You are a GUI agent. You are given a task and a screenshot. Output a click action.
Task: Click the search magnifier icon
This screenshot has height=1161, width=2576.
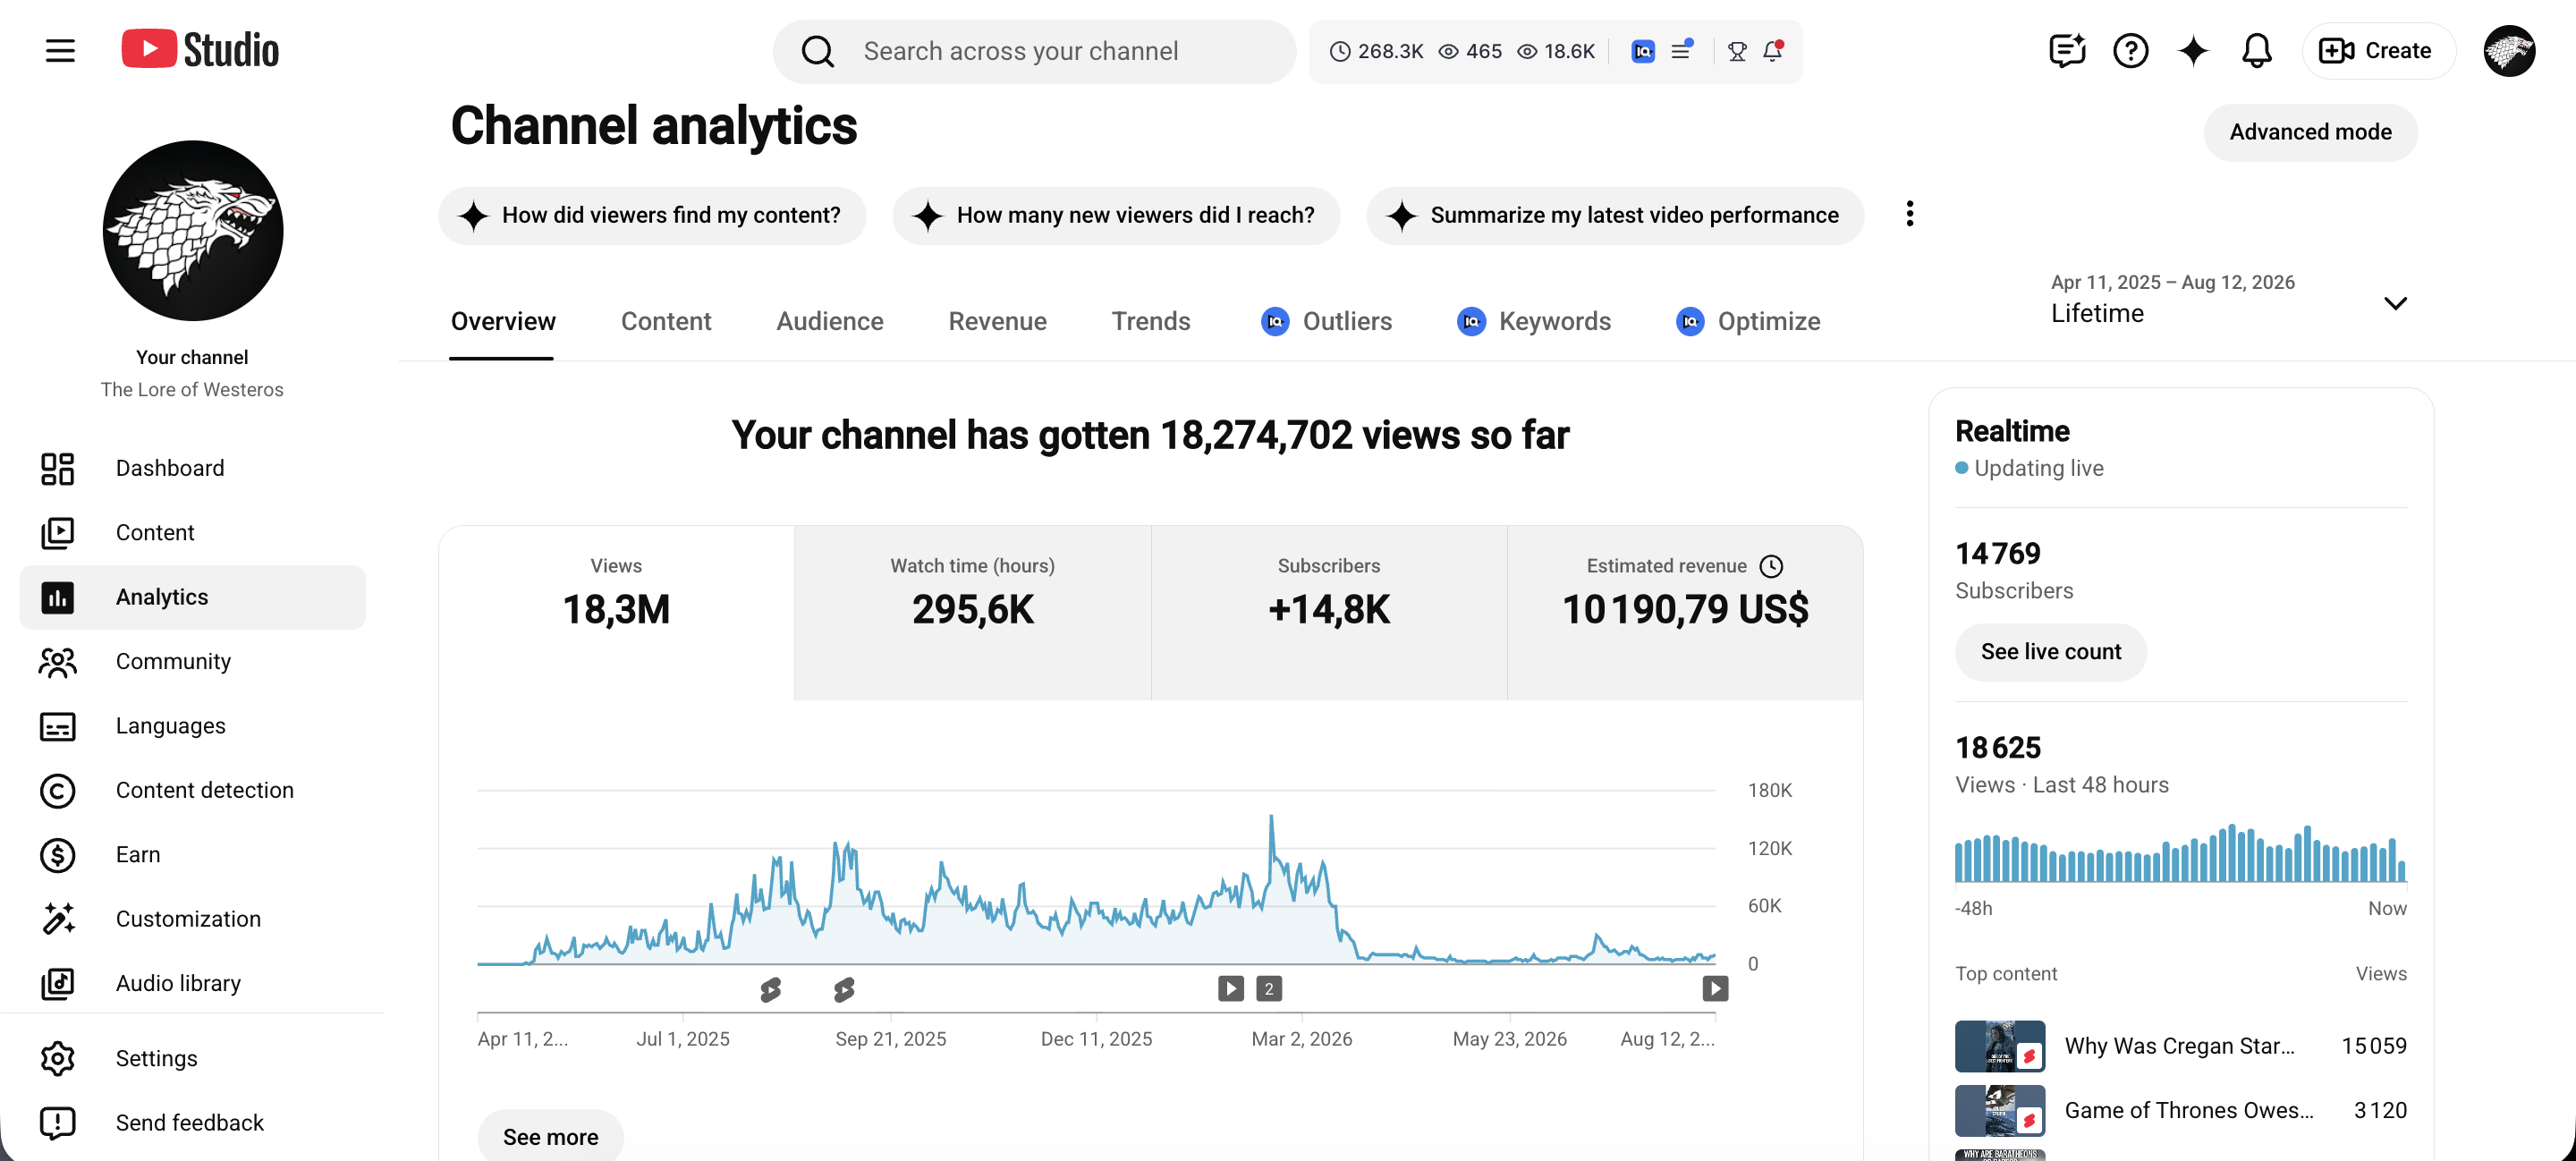(x=817, y=51)
